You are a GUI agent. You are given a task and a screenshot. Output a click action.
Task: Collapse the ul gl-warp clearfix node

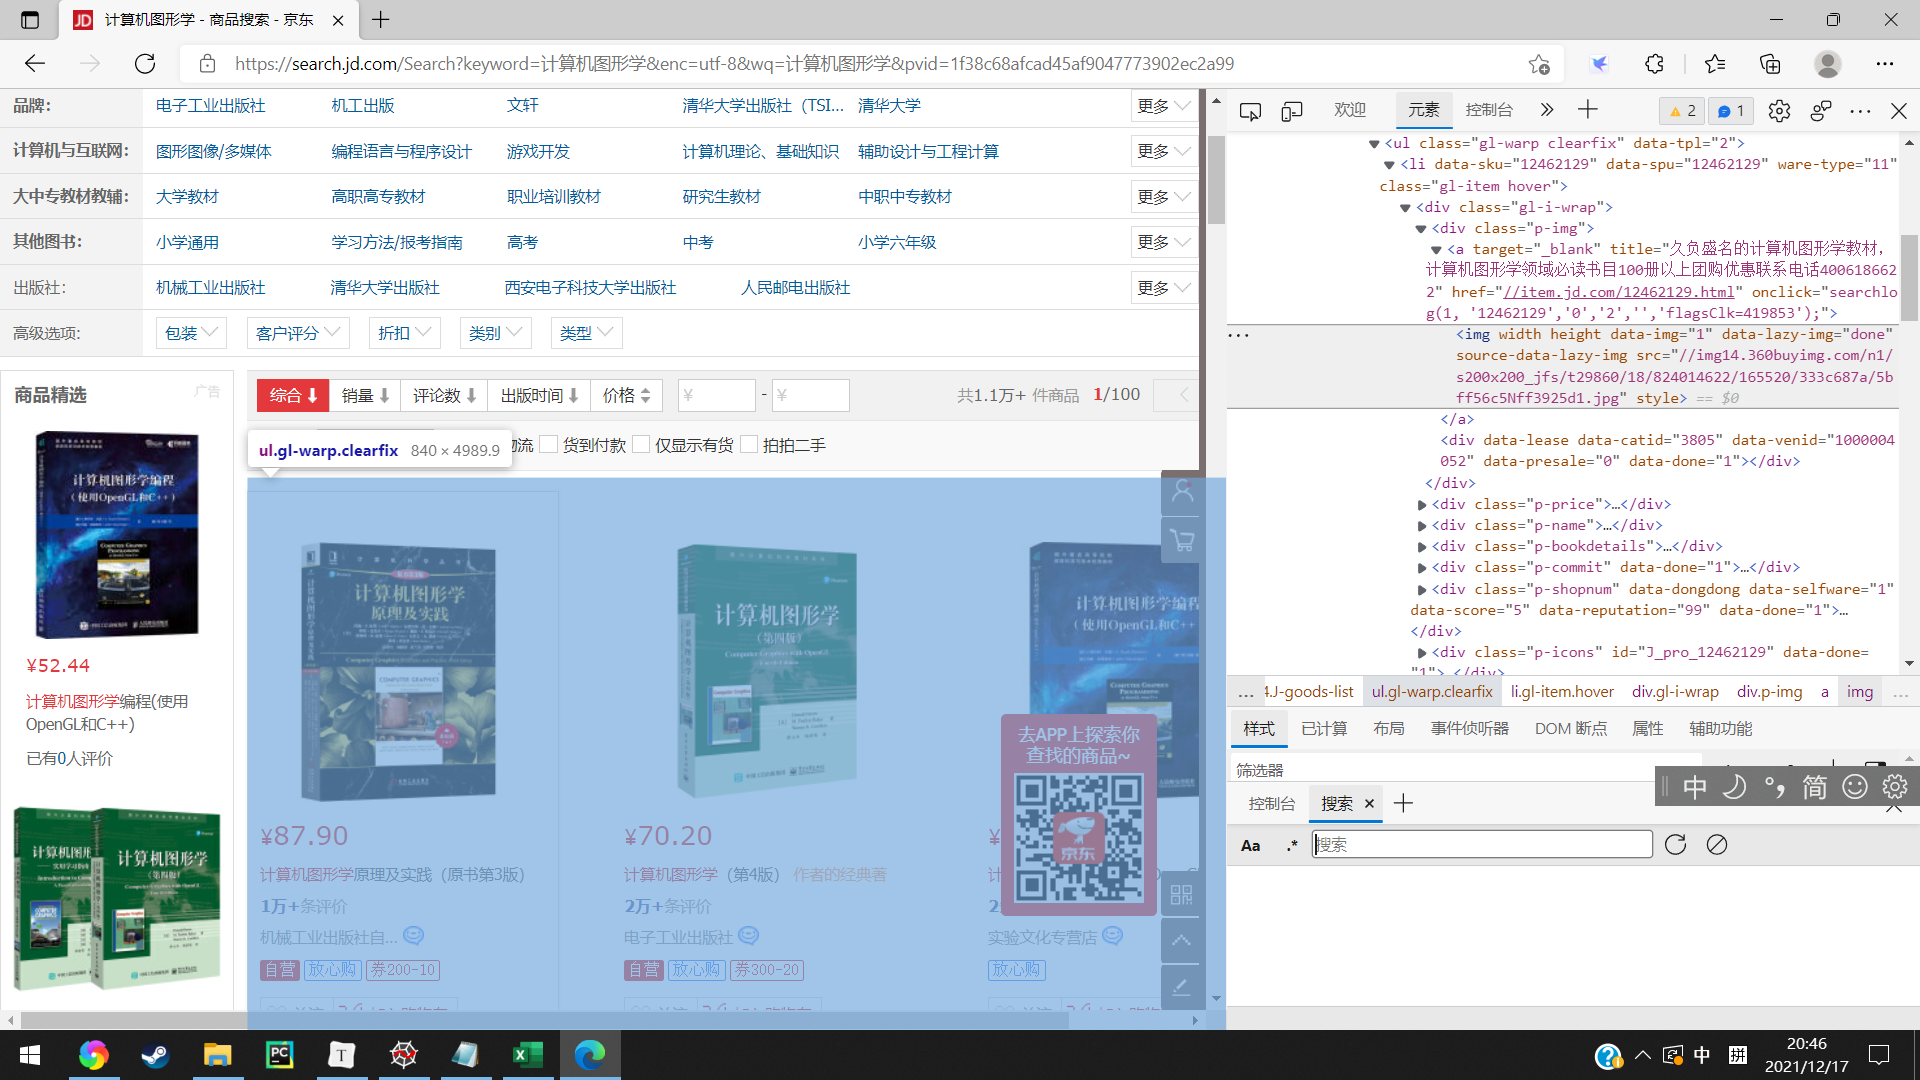pyautogui.click(x=1374, y=144)
